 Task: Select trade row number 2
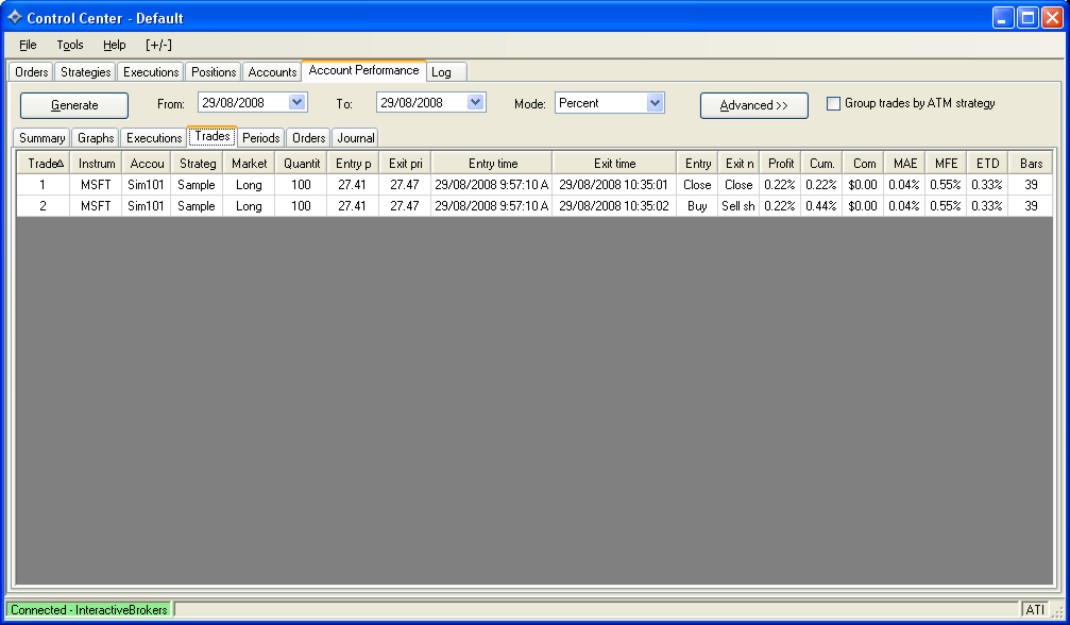tap(534, 206)
